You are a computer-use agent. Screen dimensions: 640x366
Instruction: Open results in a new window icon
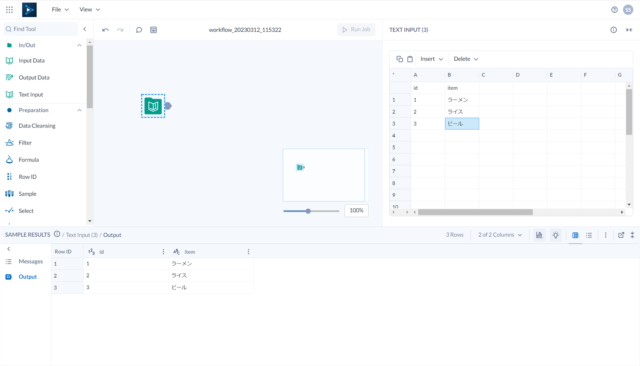click(621, 235)
